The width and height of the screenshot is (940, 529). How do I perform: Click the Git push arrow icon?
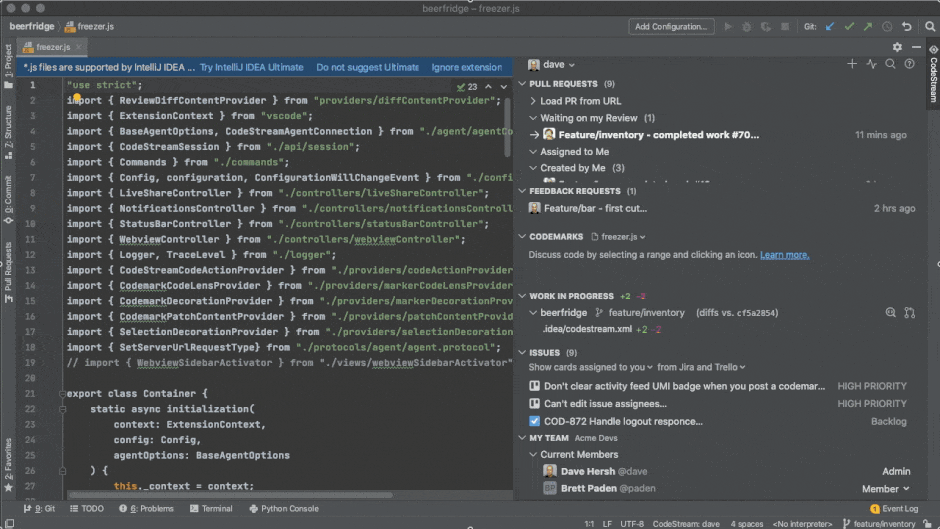point(867,26)
